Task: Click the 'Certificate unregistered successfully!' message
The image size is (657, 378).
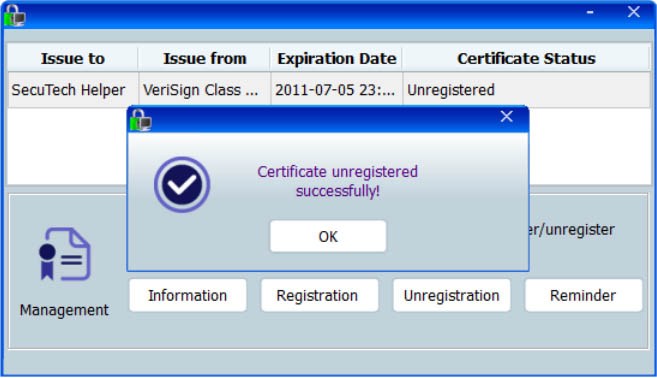Action: 337,181
